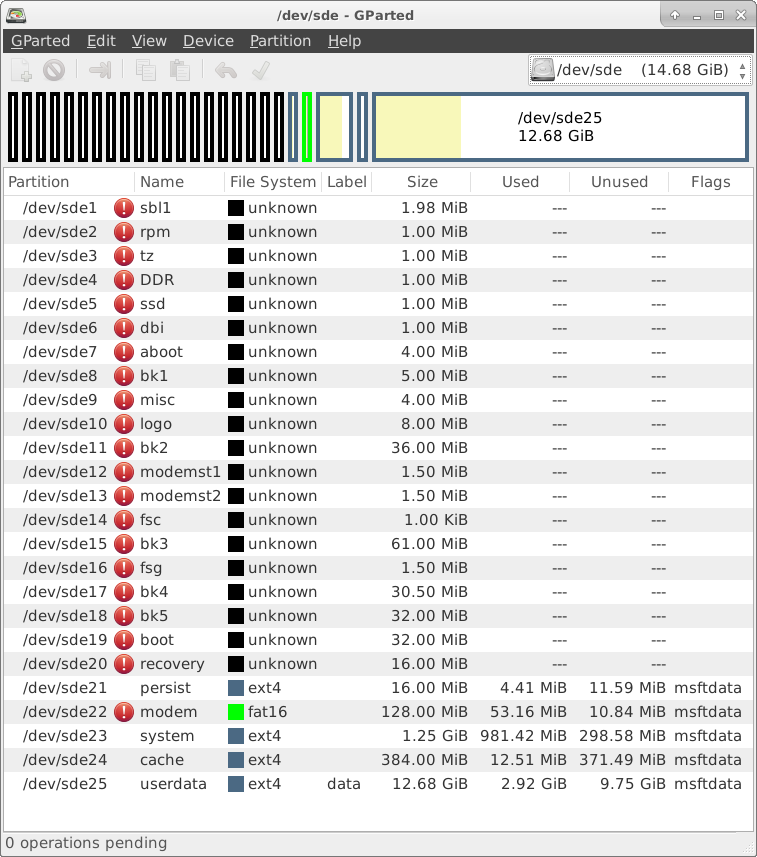Click the 'bk1' partition name
Viewport: 757px width, 857px height.
[x=154, y=376]
